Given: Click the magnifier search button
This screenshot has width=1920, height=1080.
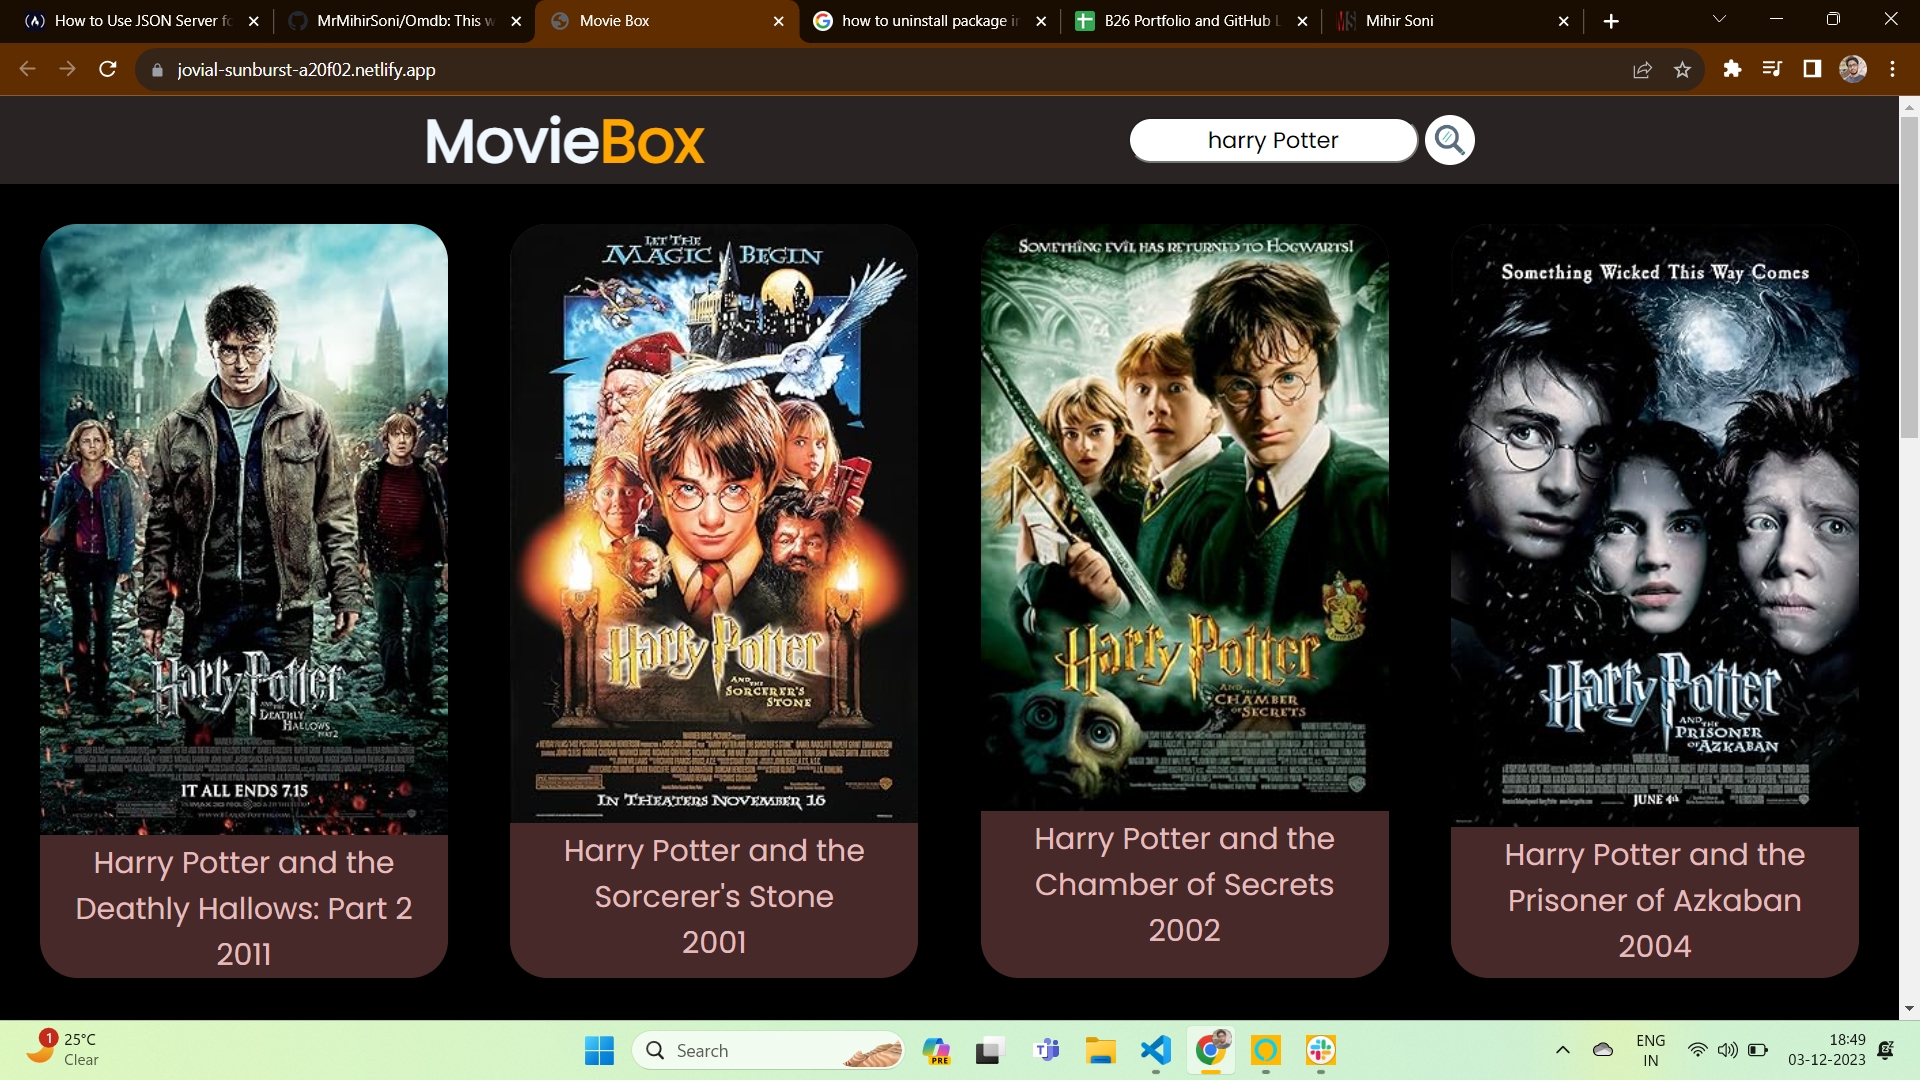Looking at the screenshot, I should (1449, 140).
